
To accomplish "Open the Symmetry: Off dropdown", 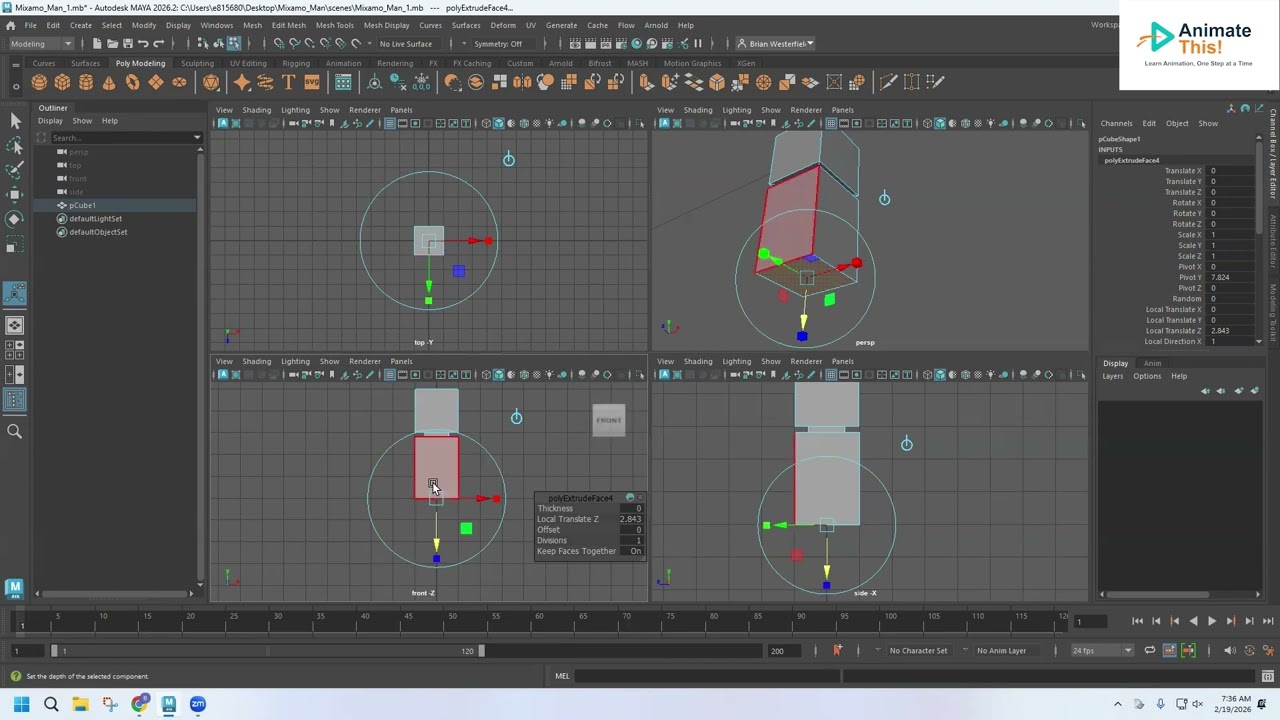I will pos(498,44).
